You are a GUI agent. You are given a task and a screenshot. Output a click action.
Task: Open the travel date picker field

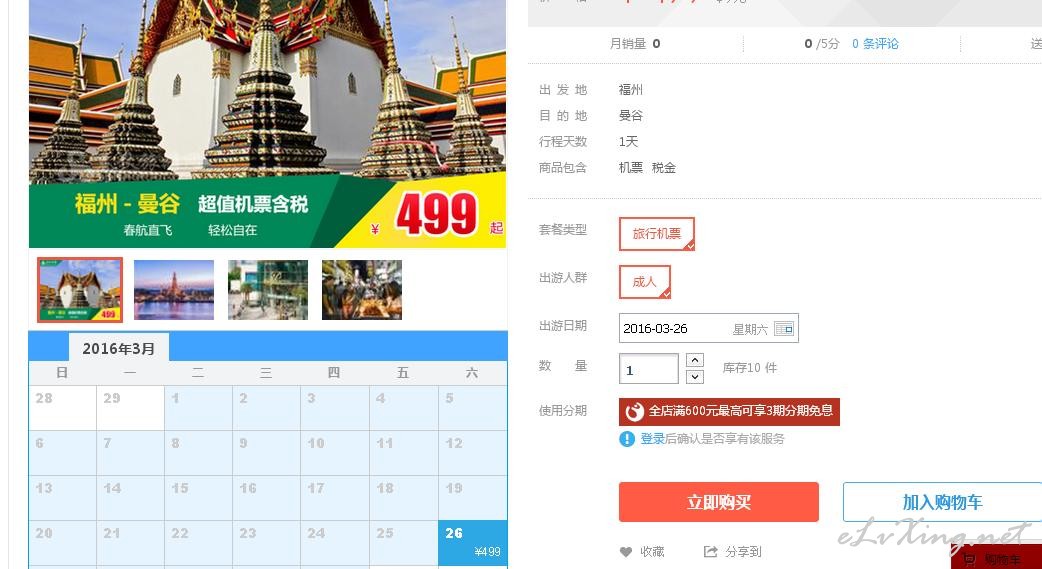click(708, 328)
